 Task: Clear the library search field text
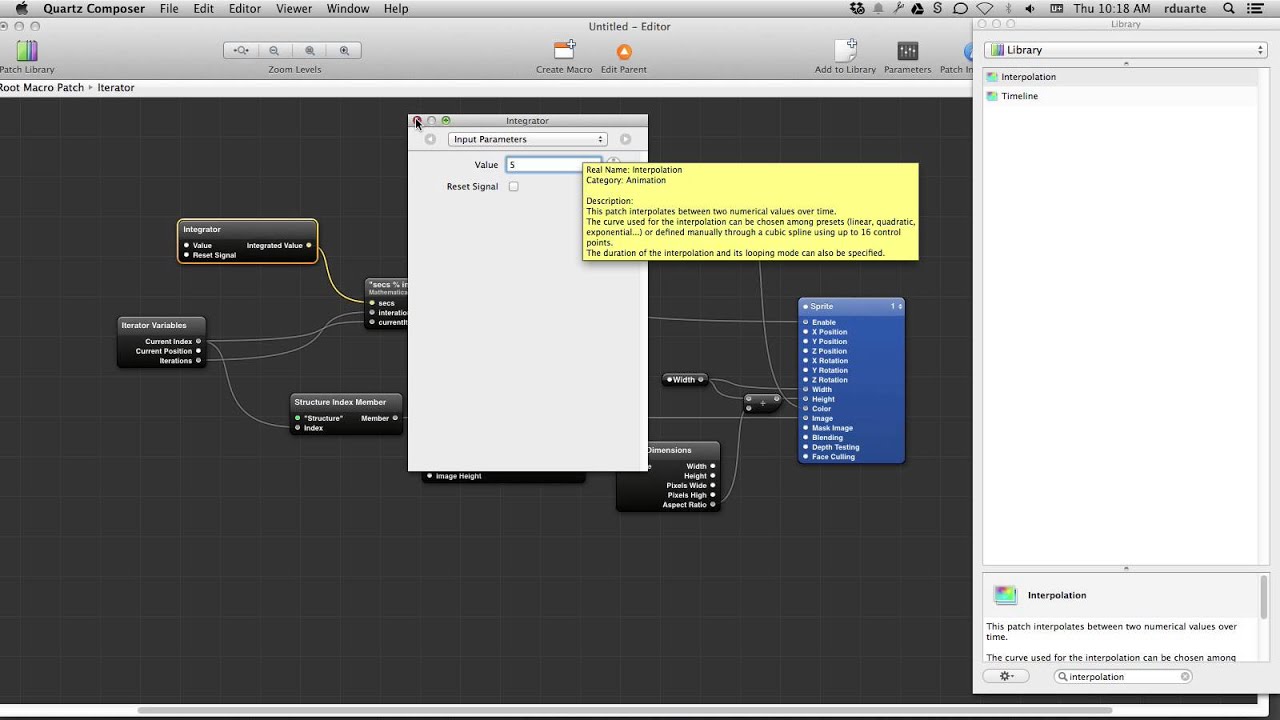1185,677
